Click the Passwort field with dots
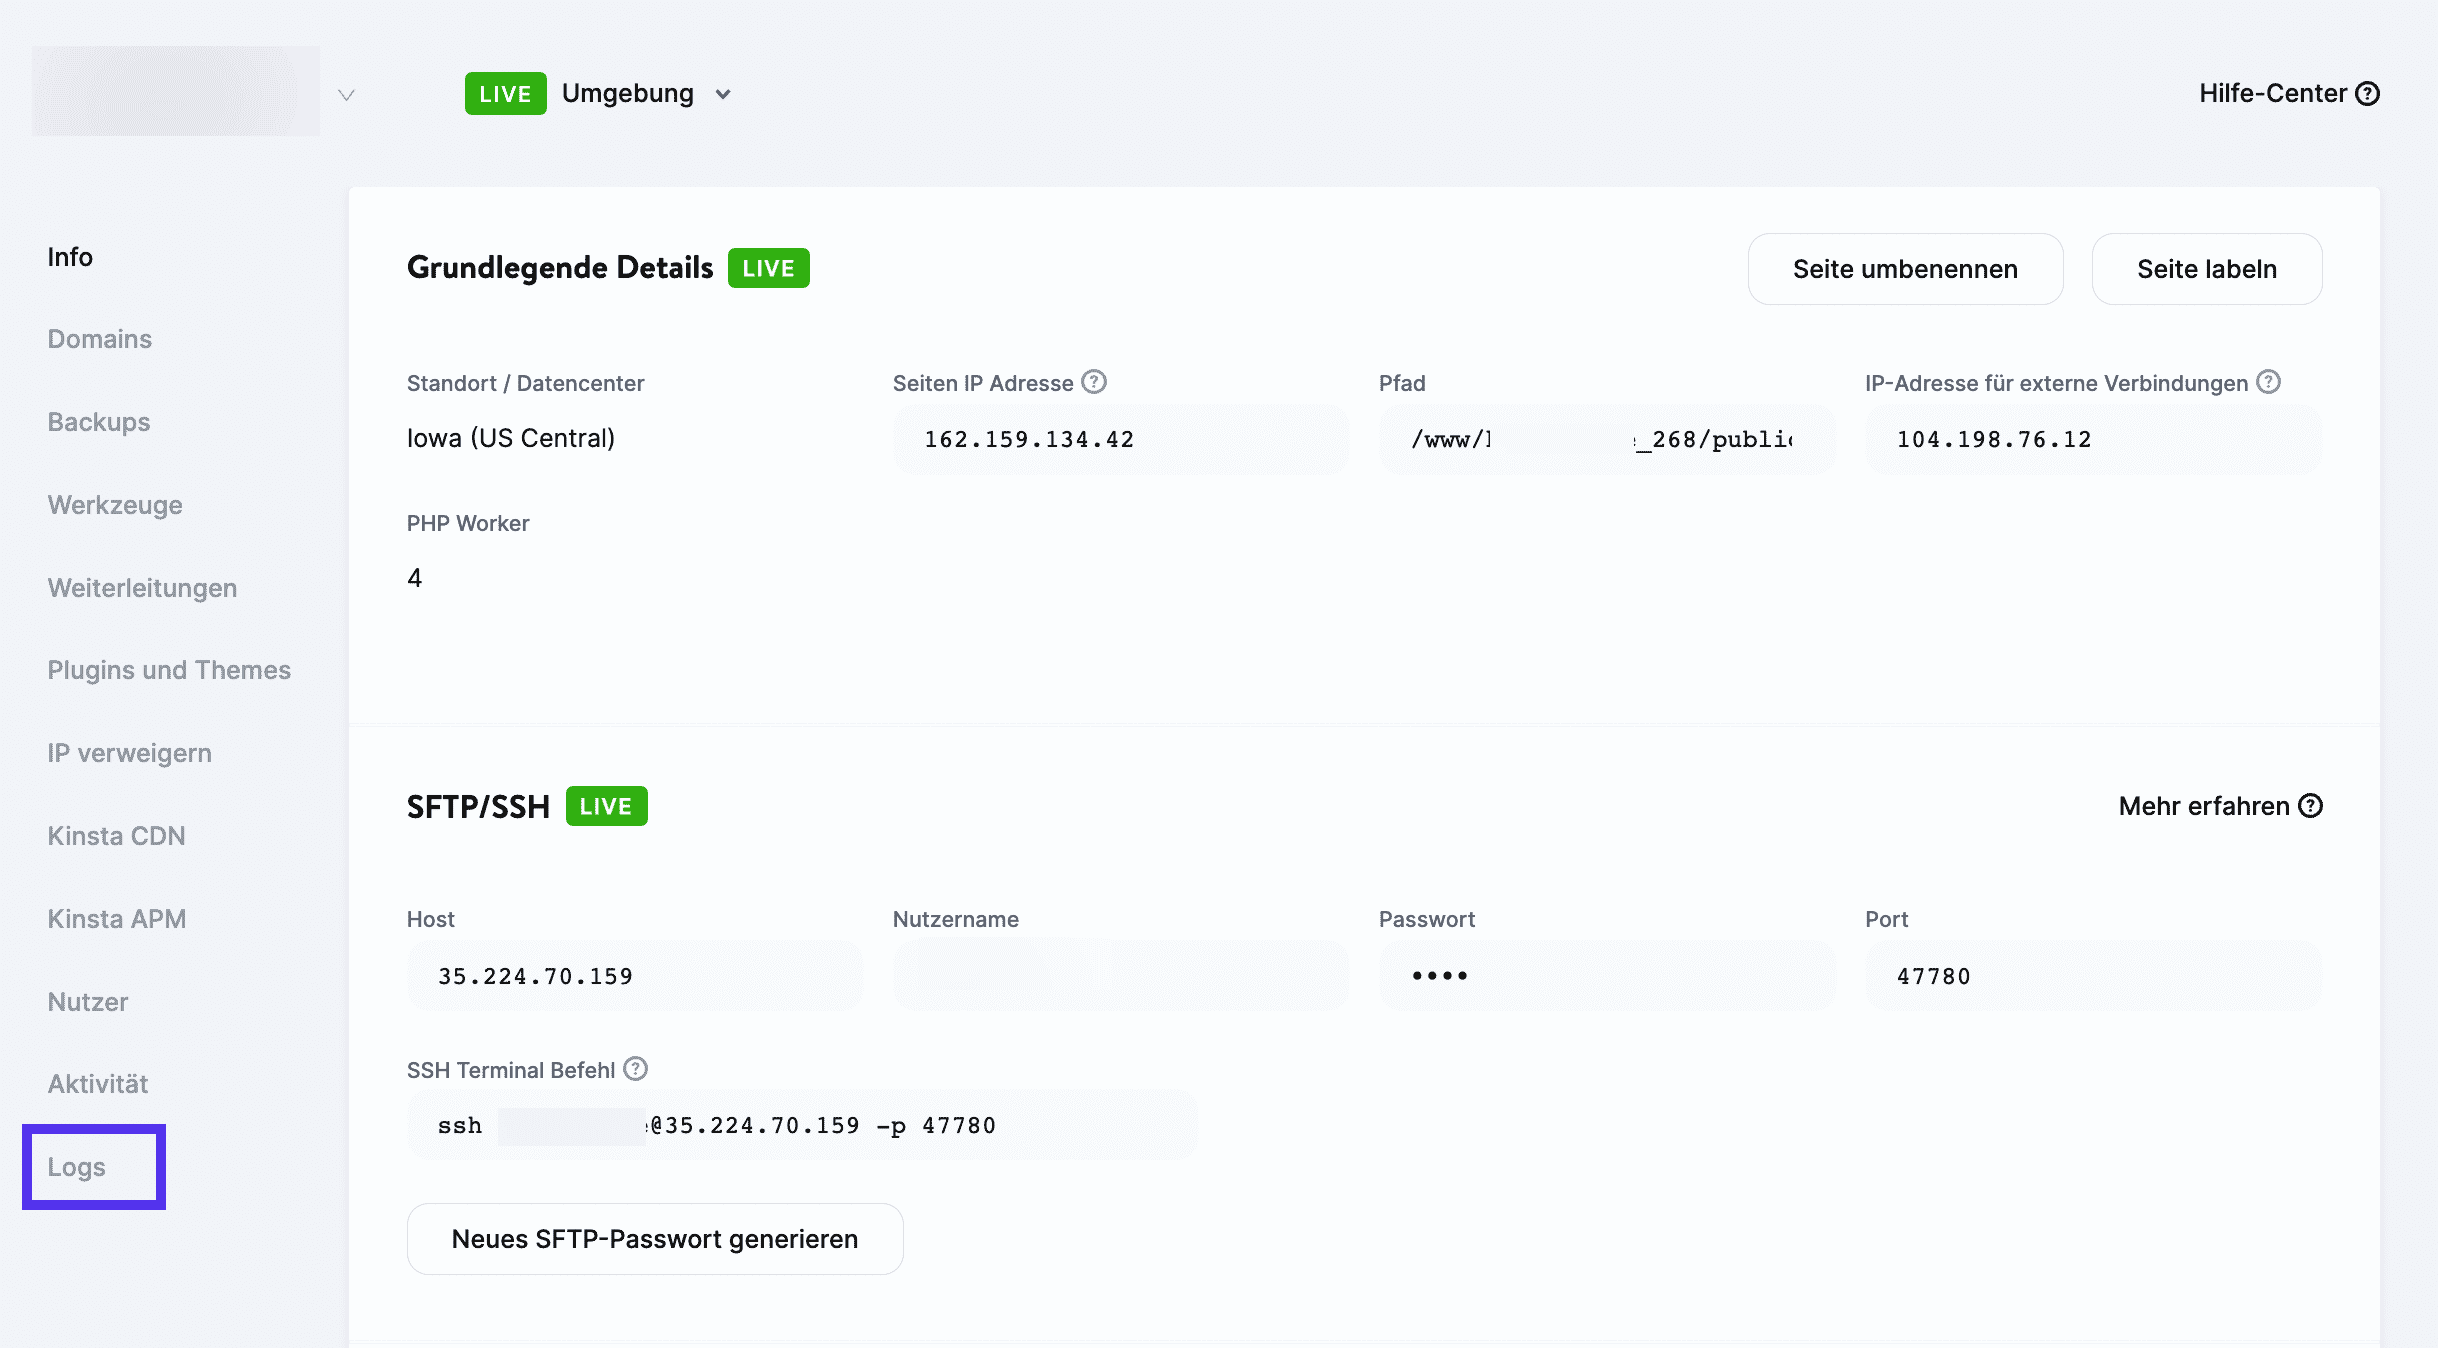Screen dimensions: 2438x1348 1606,976
